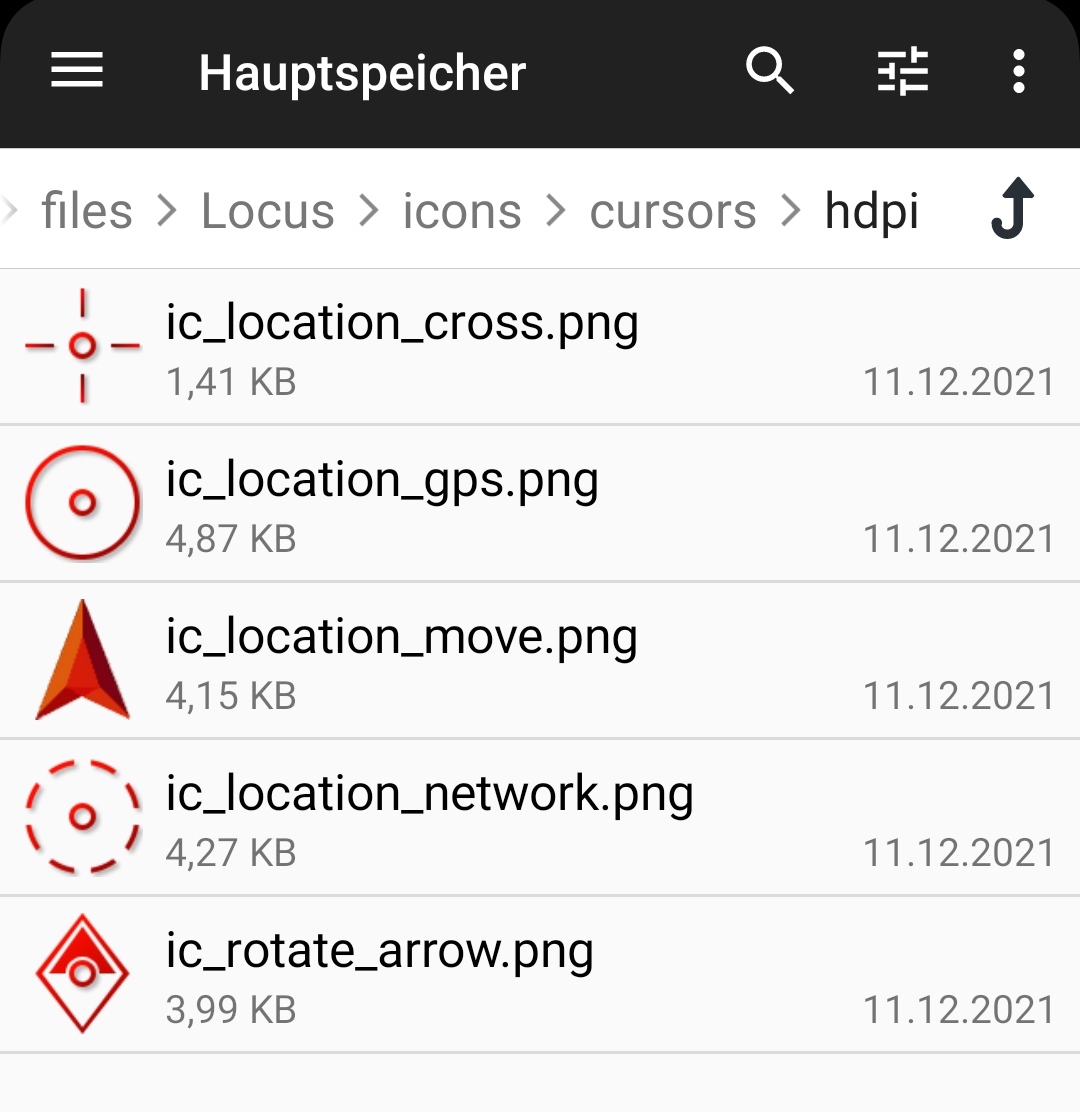Tap the orange arrow icon of ic_location_move

click(x=83, y=660)
